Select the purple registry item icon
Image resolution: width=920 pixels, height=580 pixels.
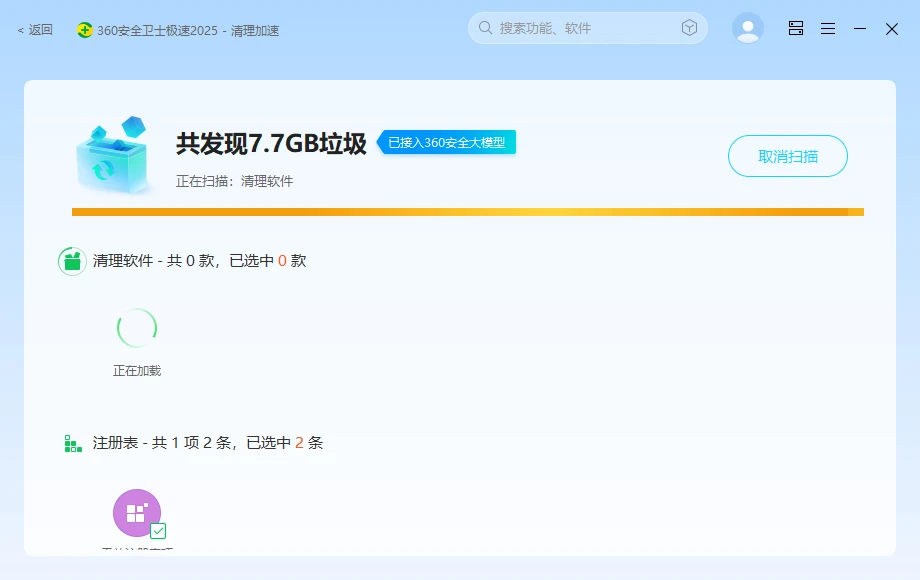pyautogui.click(x=137, y=513)
